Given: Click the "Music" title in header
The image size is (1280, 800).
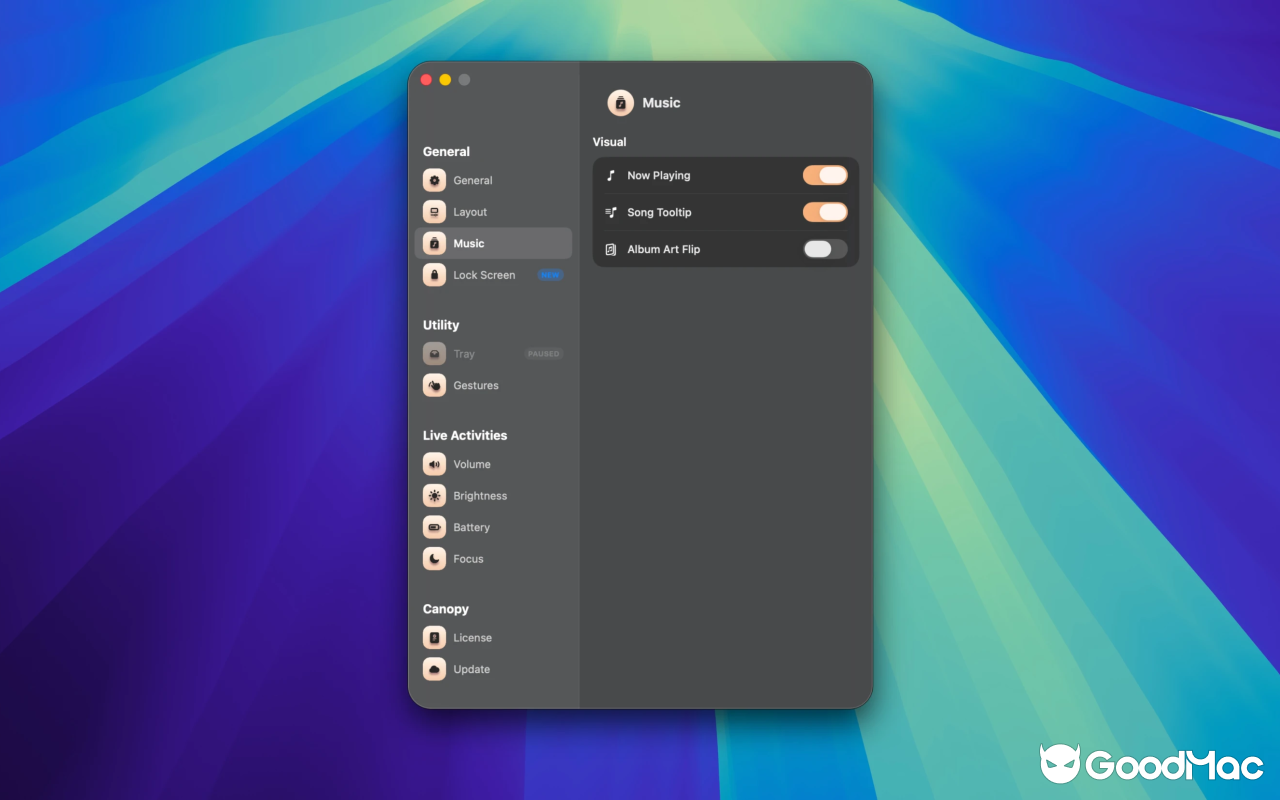Looking at the screenshot, I should pos(661,103).
